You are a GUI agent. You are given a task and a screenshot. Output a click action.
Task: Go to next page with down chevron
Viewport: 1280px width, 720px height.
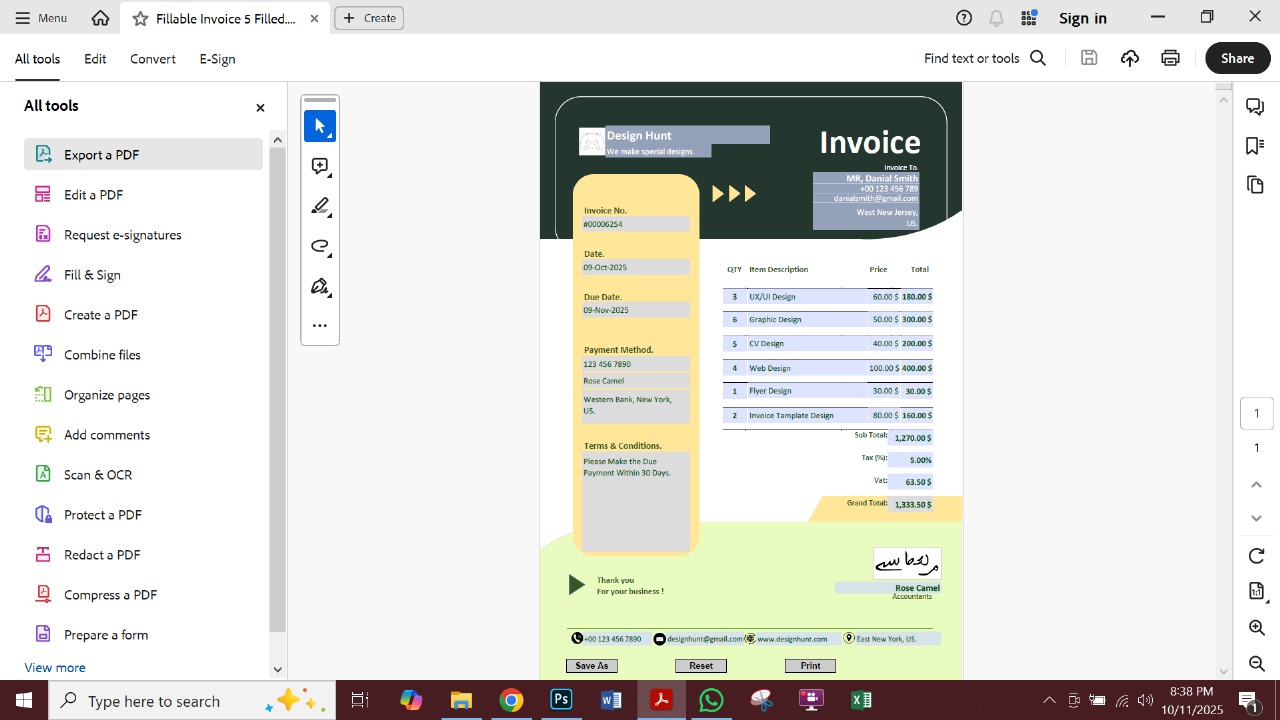click(1257, 518)
